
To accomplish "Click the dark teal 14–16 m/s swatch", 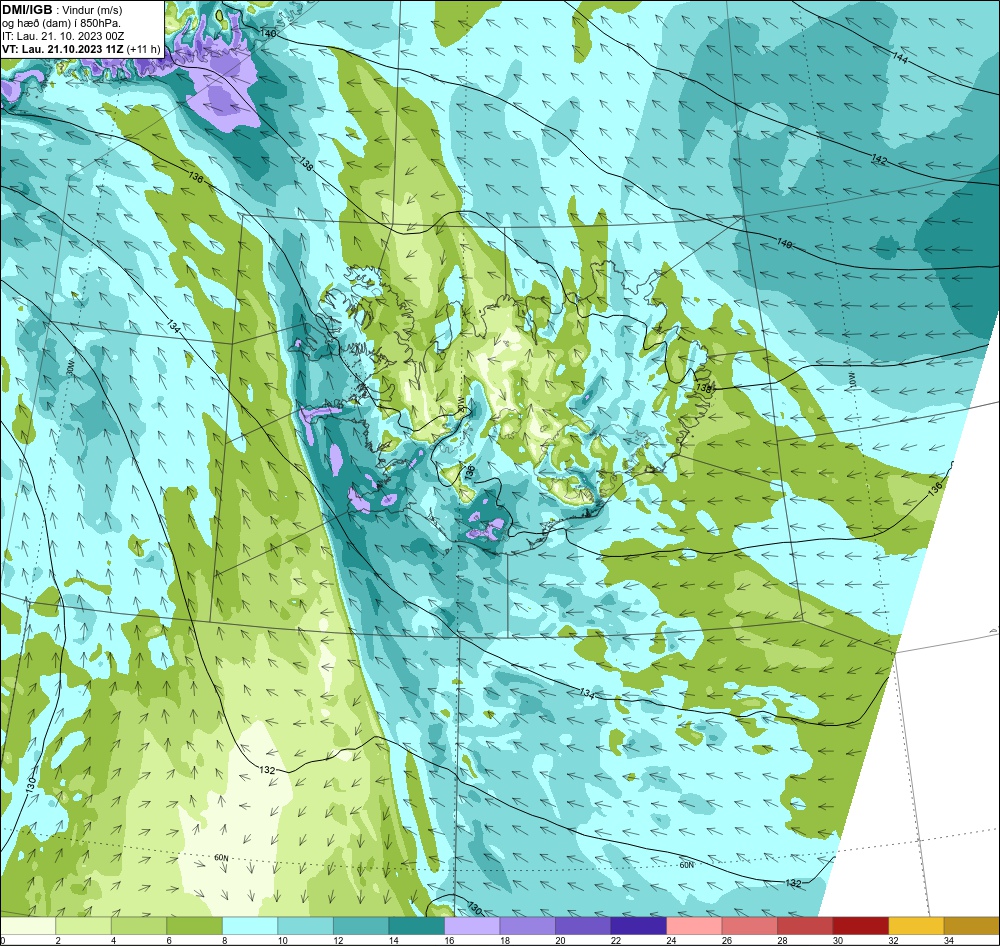I will click(x=416, y=925).
